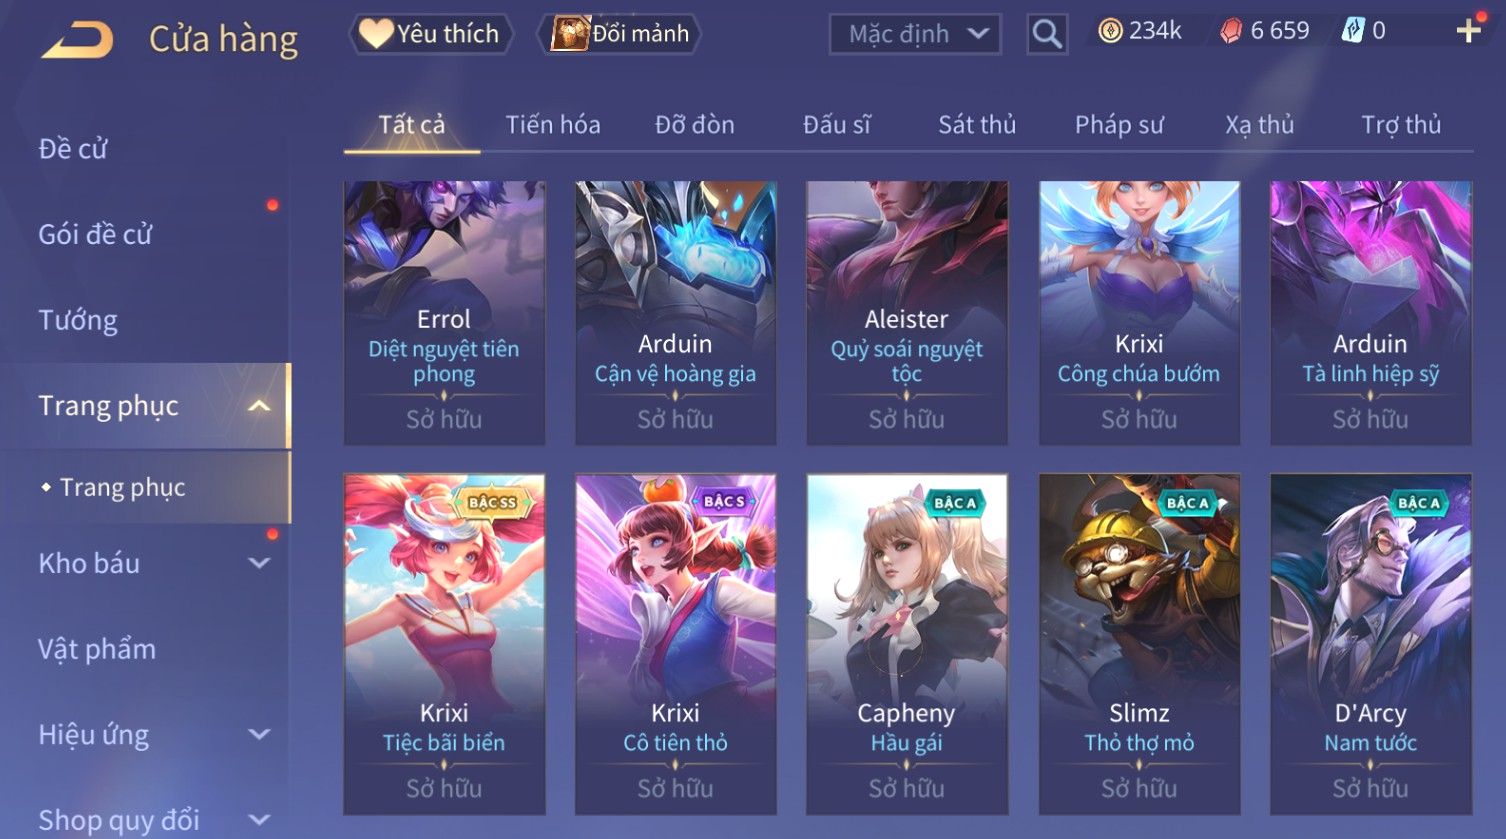Tap the blue voucher ticket icon

pos(1352,32)
